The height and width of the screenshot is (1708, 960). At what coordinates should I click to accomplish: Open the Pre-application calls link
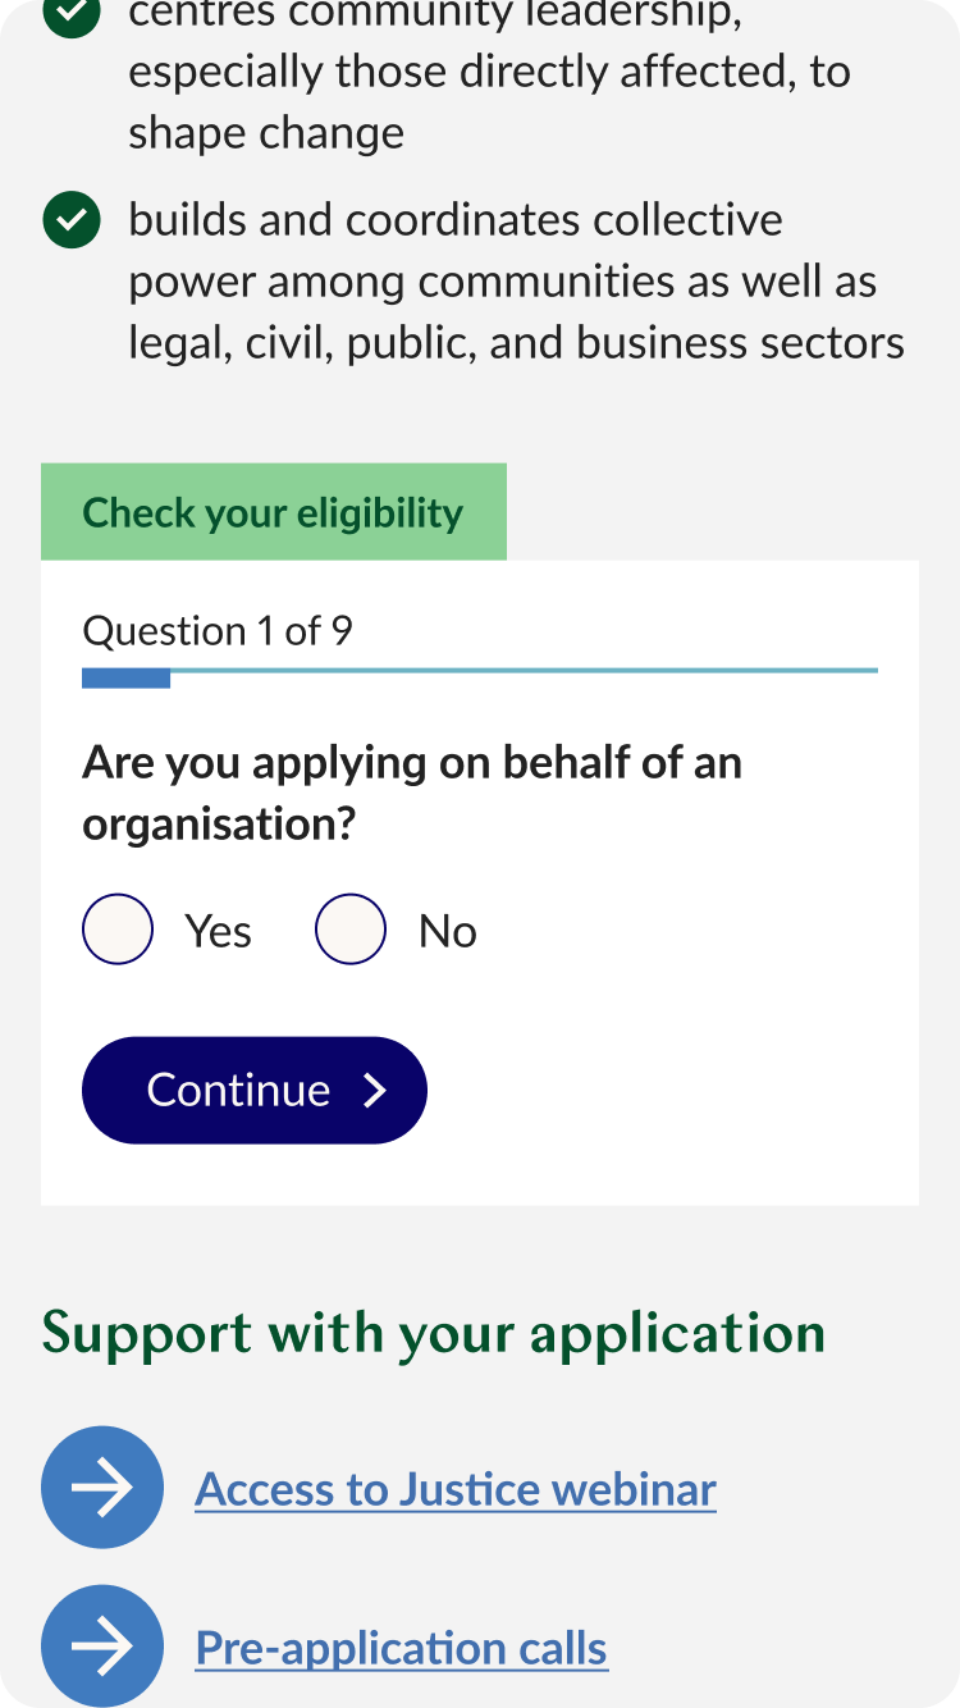tap(401, 1648)
